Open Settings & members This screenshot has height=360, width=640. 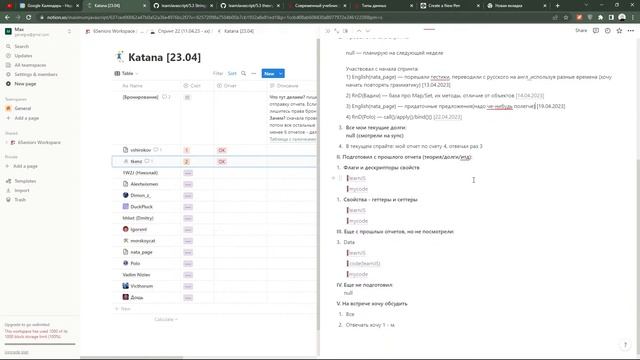point(36,75)
